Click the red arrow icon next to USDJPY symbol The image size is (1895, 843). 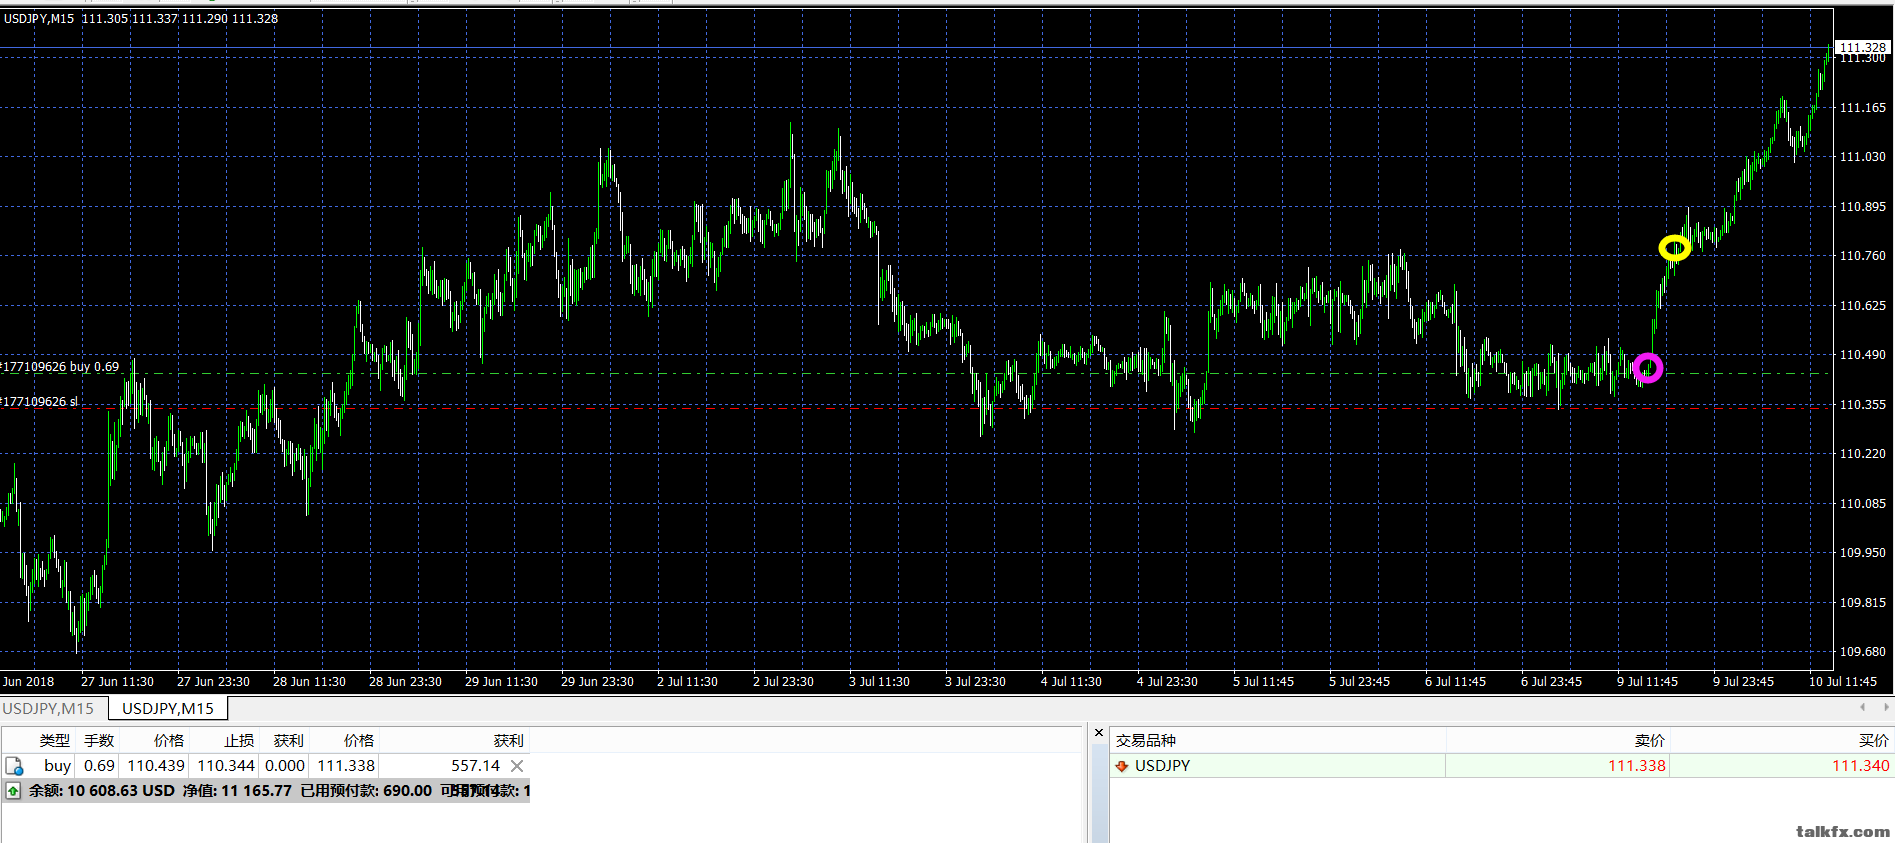click(x=1122, y=766)
